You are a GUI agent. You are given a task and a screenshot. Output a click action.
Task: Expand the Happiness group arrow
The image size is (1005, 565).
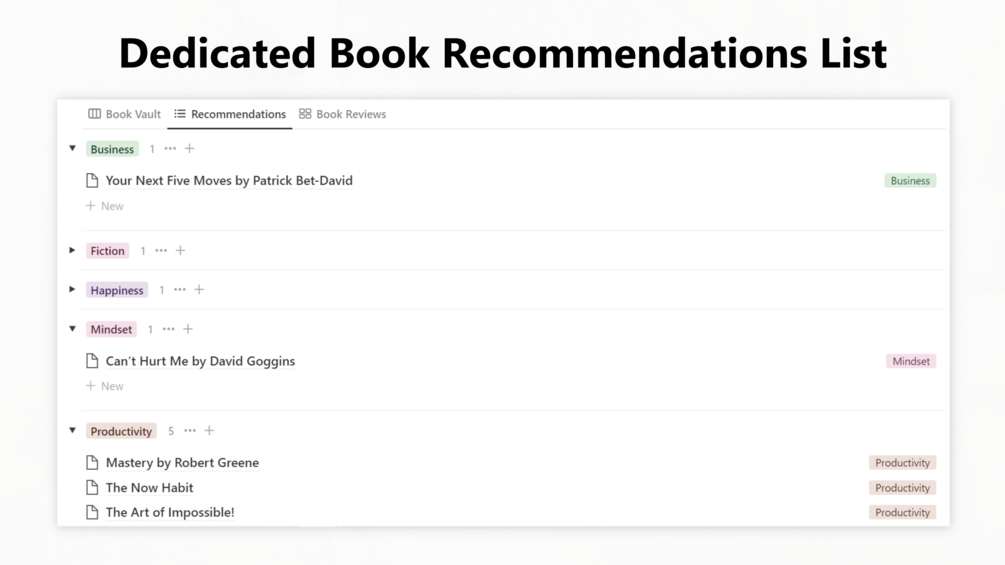pyautogui.click(x=72, y=290)
